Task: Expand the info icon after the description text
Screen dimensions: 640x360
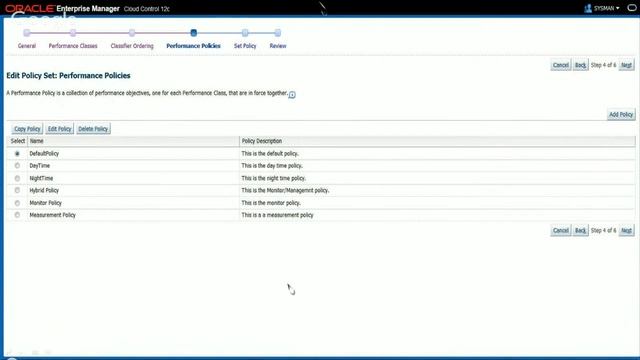Action: [x=292, y=95]
